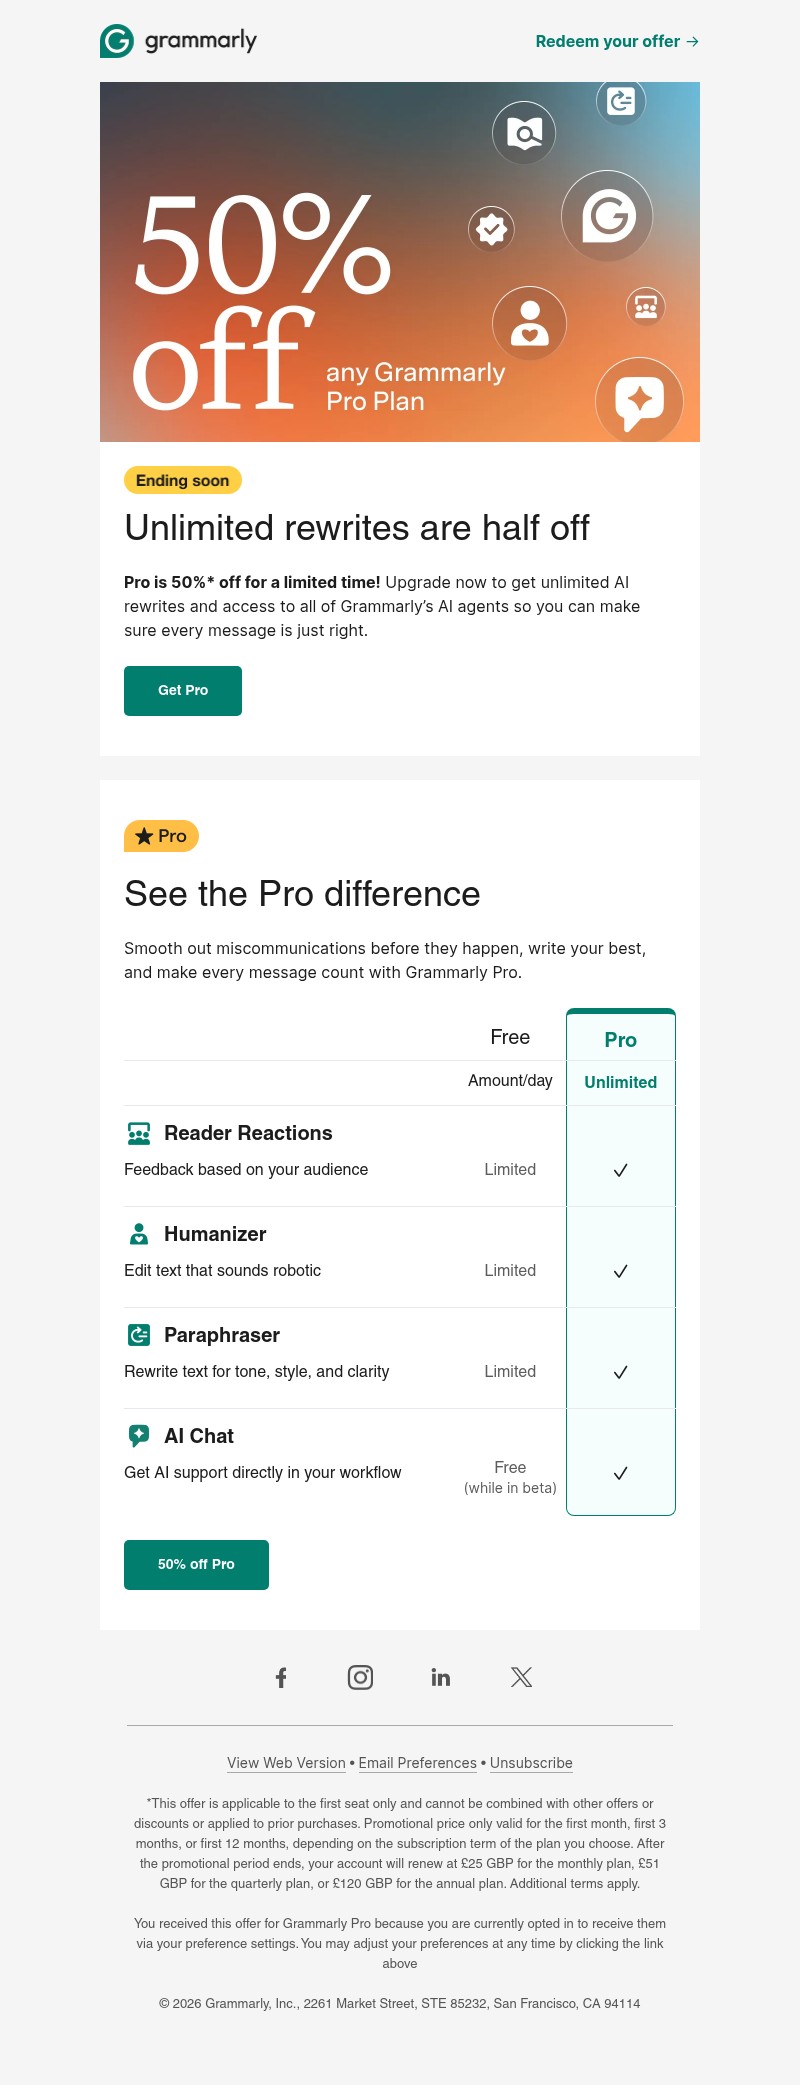This screenshot has width=800, height=2085.
Task: Click the X (Twitter) icon
Action: click(x=521, y=1677)
